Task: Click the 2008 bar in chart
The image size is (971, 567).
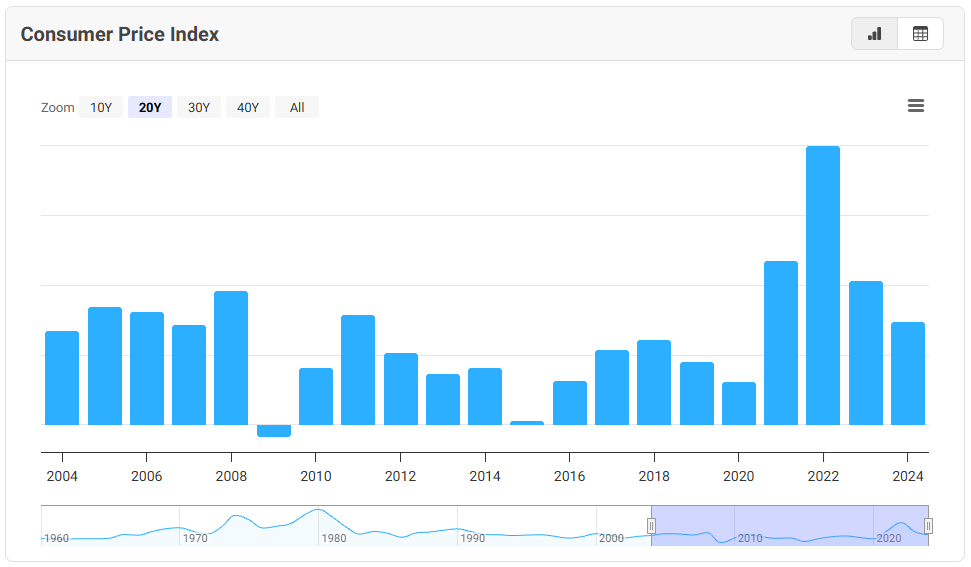Action: [x=231, y=358]
